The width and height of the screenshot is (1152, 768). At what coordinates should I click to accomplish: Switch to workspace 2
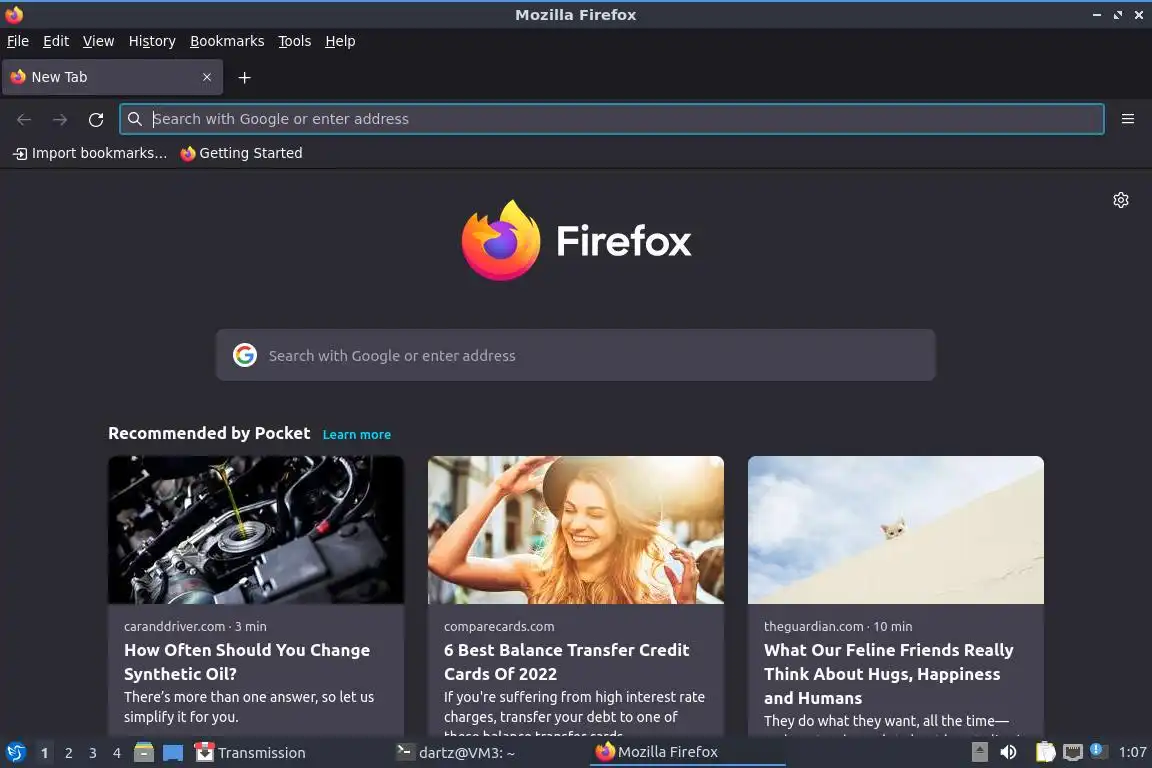pyautogui.click(x=69, y=753)
